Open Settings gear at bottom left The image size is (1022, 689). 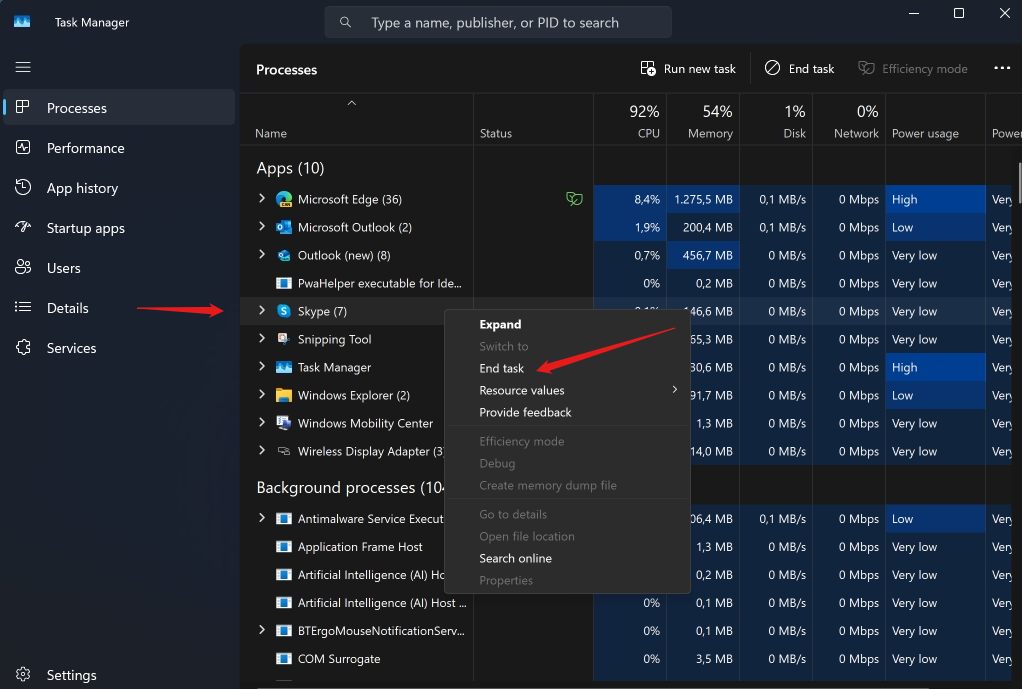(x=24, y=675)
